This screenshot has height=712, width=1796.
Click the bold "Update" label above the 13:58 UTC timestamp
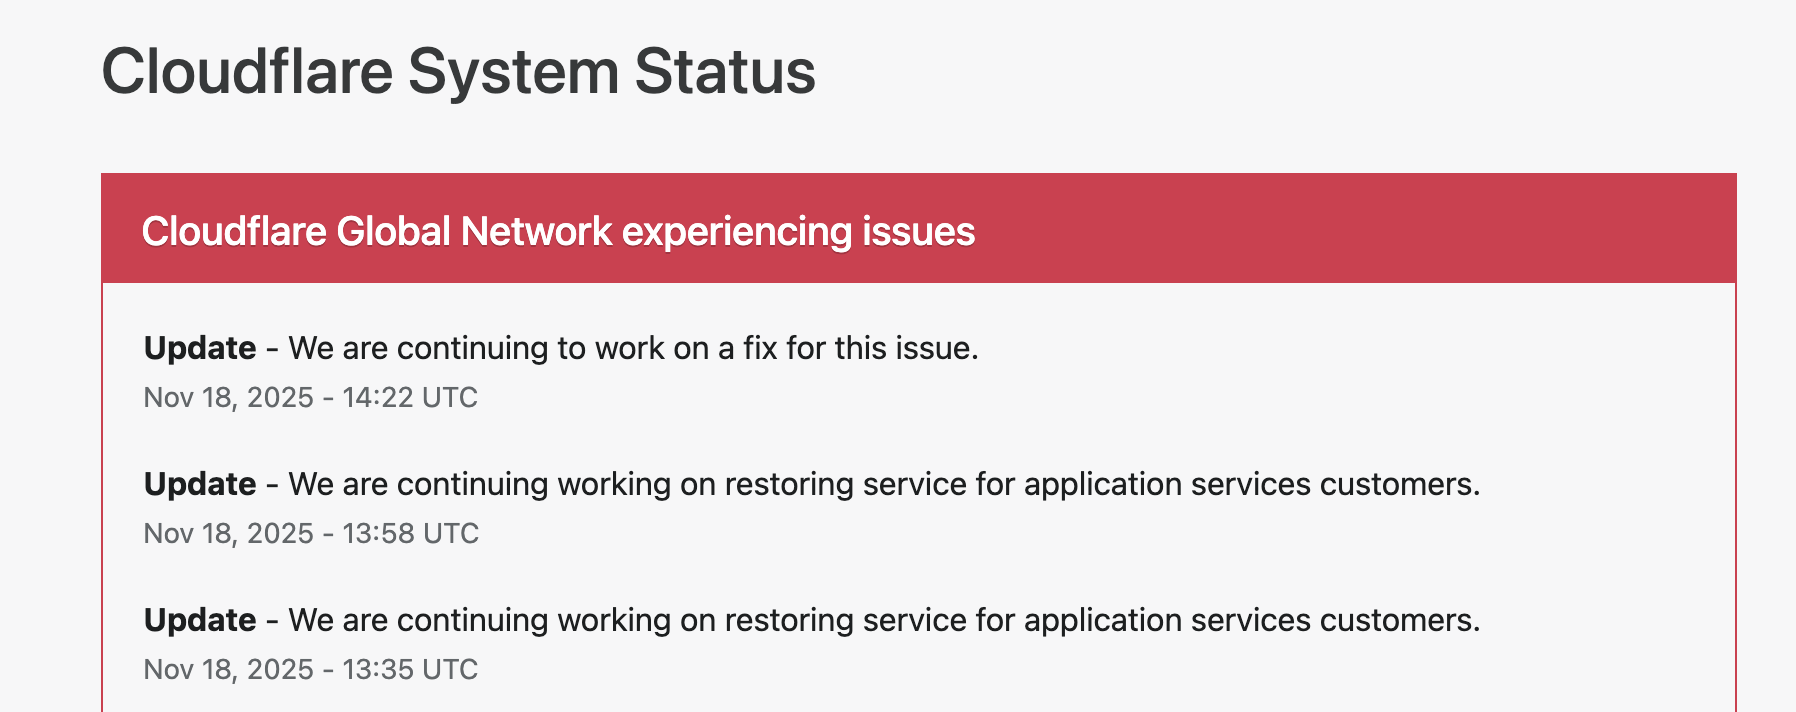tap(200, 484)
